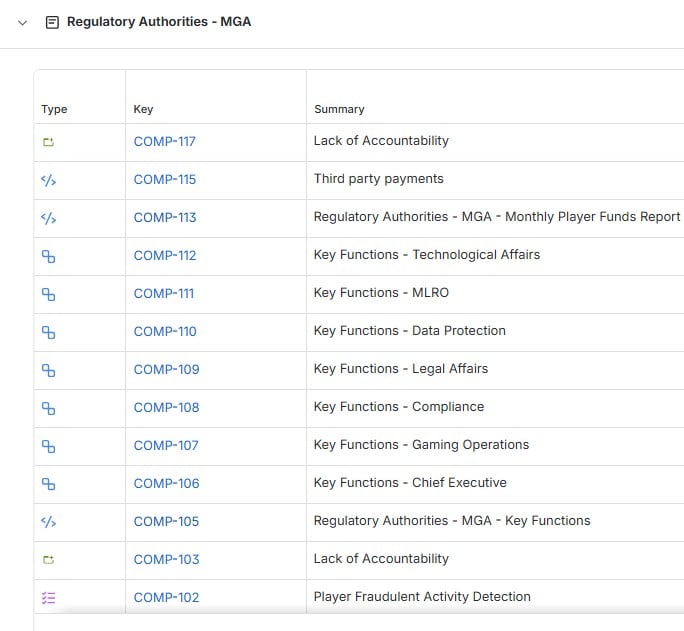Select the Third party payments summary cell
The height and width of the screenshot is (631, 684).
click(378, 179)
